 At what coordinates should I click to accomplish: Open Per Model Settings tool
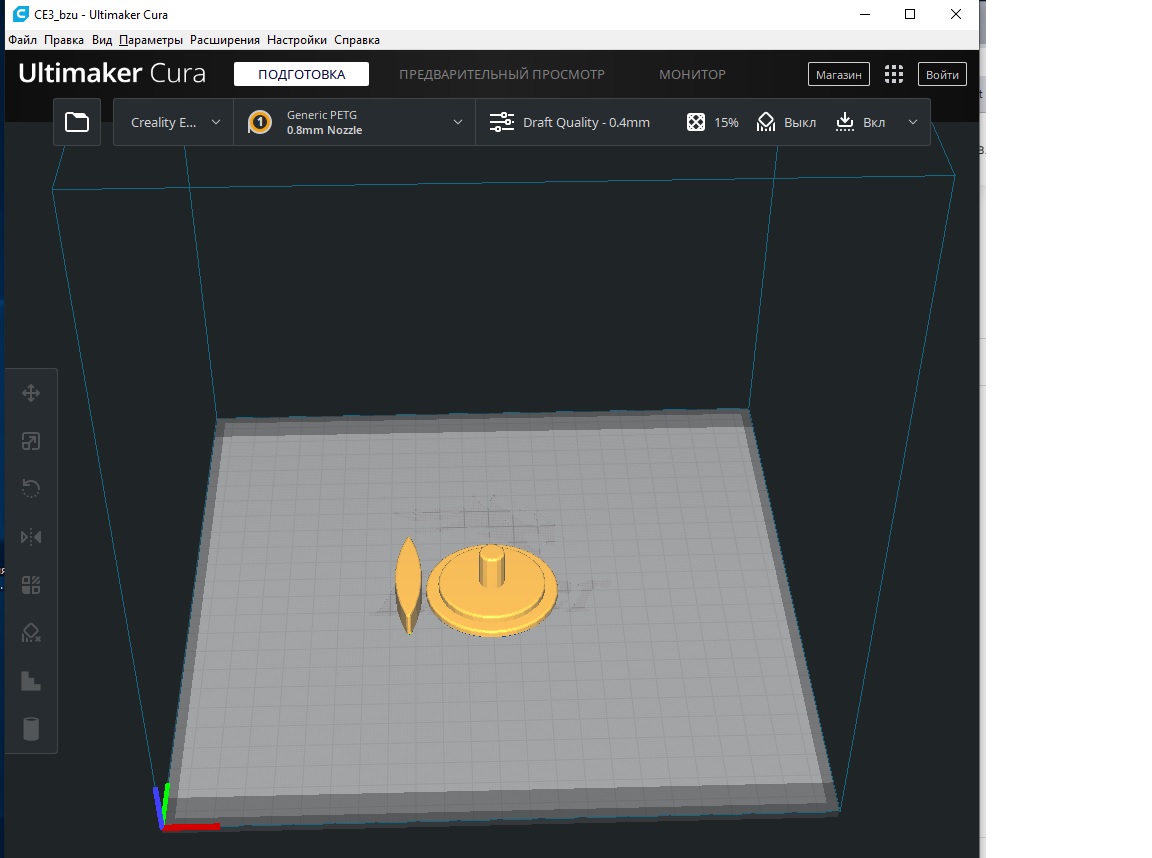(31, 585)
